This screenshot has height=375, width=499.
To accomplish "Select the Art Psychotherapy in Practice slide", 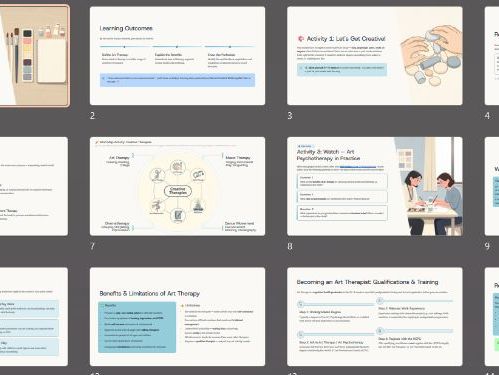I will point(375,186).
